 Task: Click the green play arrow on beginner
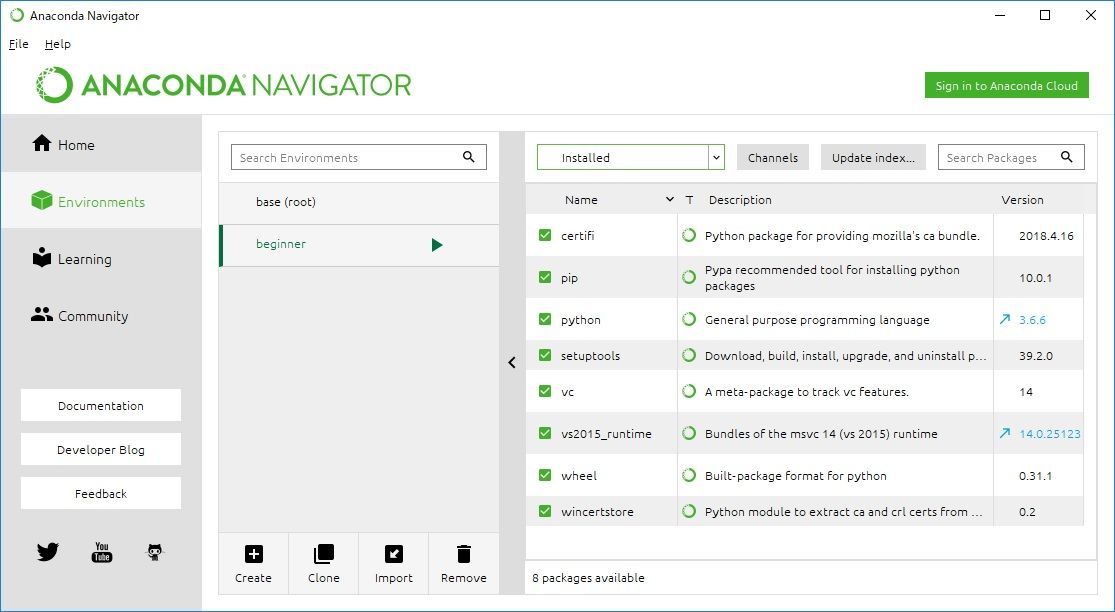pos(437,245)
